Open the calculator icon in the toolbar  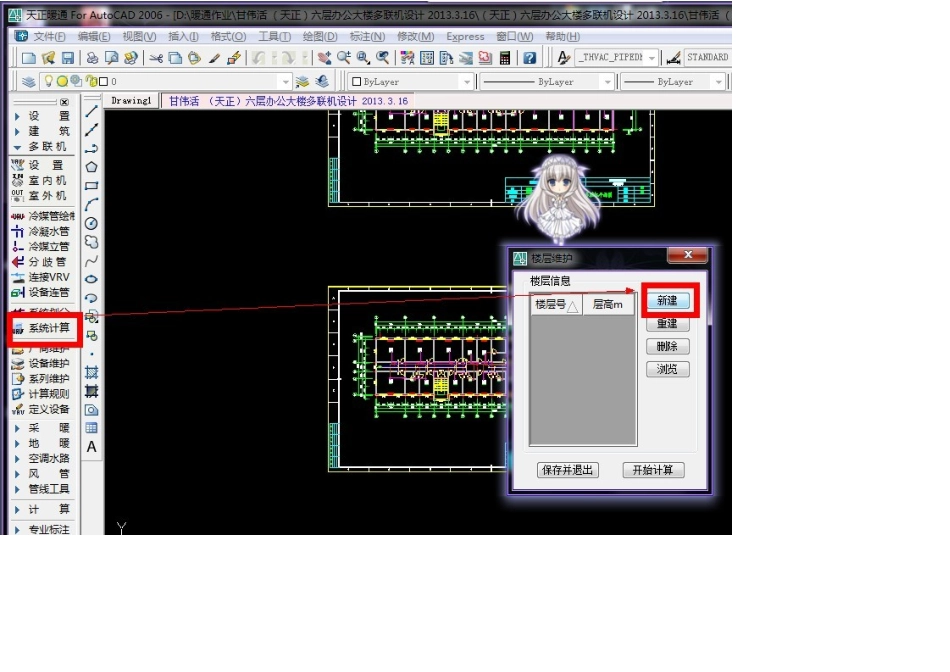click(x=505, y=58)
